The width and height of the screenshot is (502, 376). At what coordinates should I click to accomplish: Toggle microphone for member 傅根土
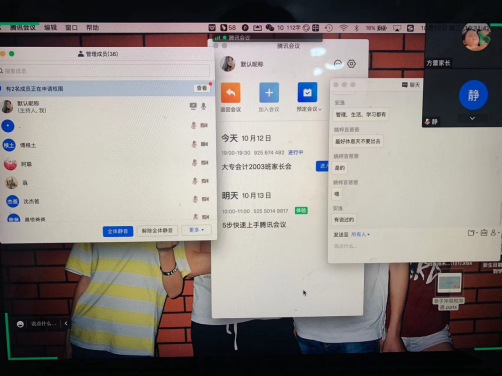[x=194, y=144]
